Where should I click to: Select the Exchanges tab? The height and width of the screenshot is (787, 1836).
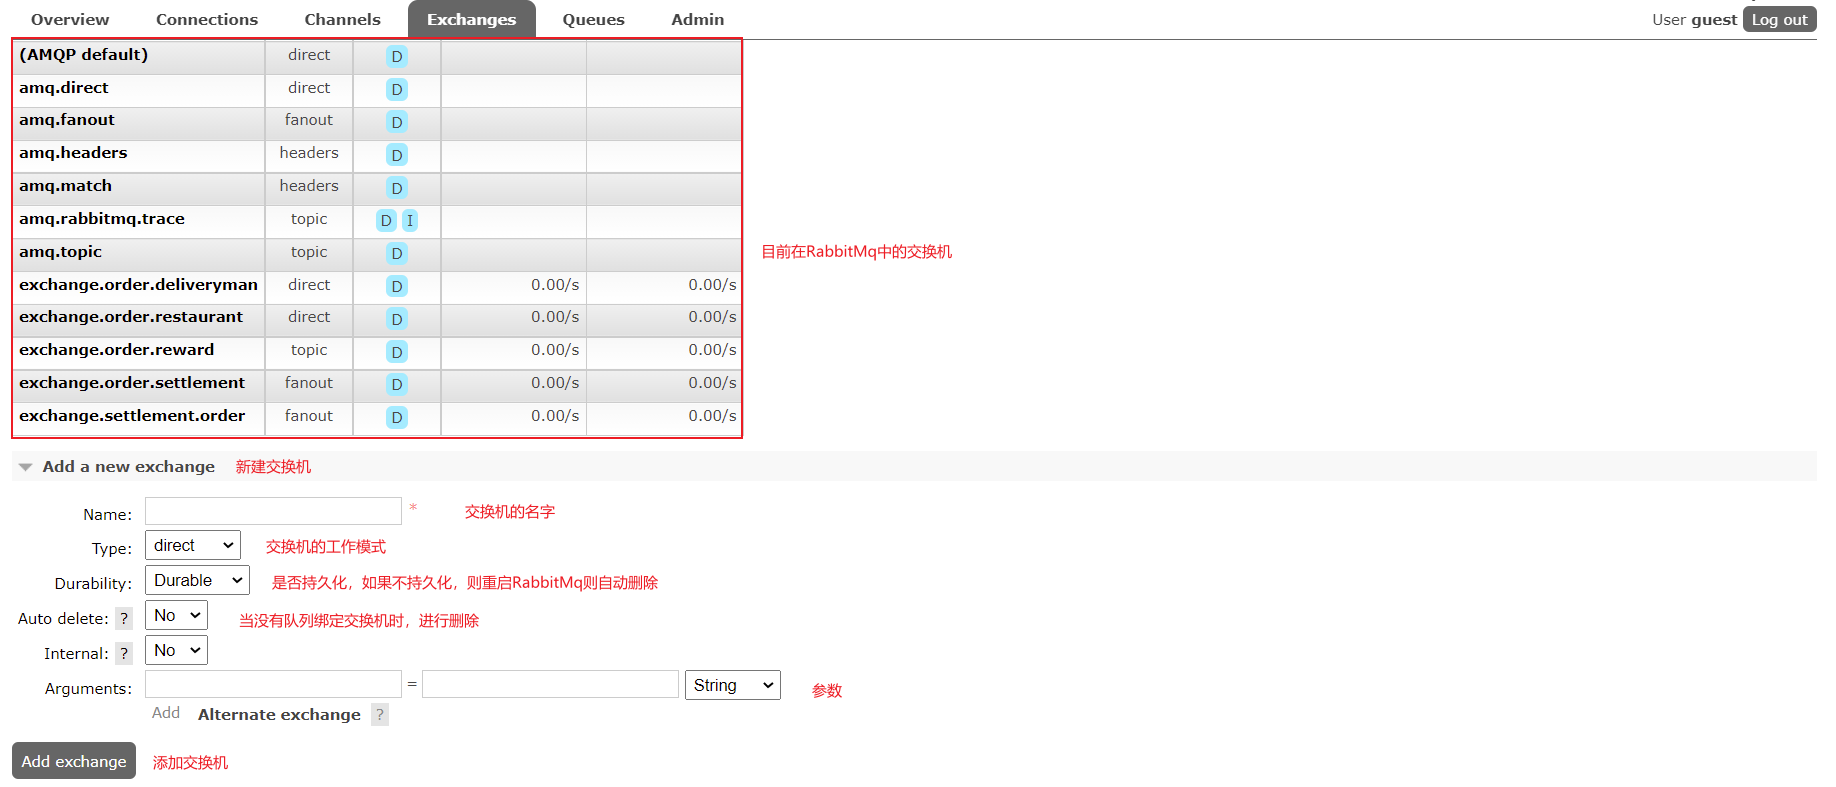click(472, 19)
